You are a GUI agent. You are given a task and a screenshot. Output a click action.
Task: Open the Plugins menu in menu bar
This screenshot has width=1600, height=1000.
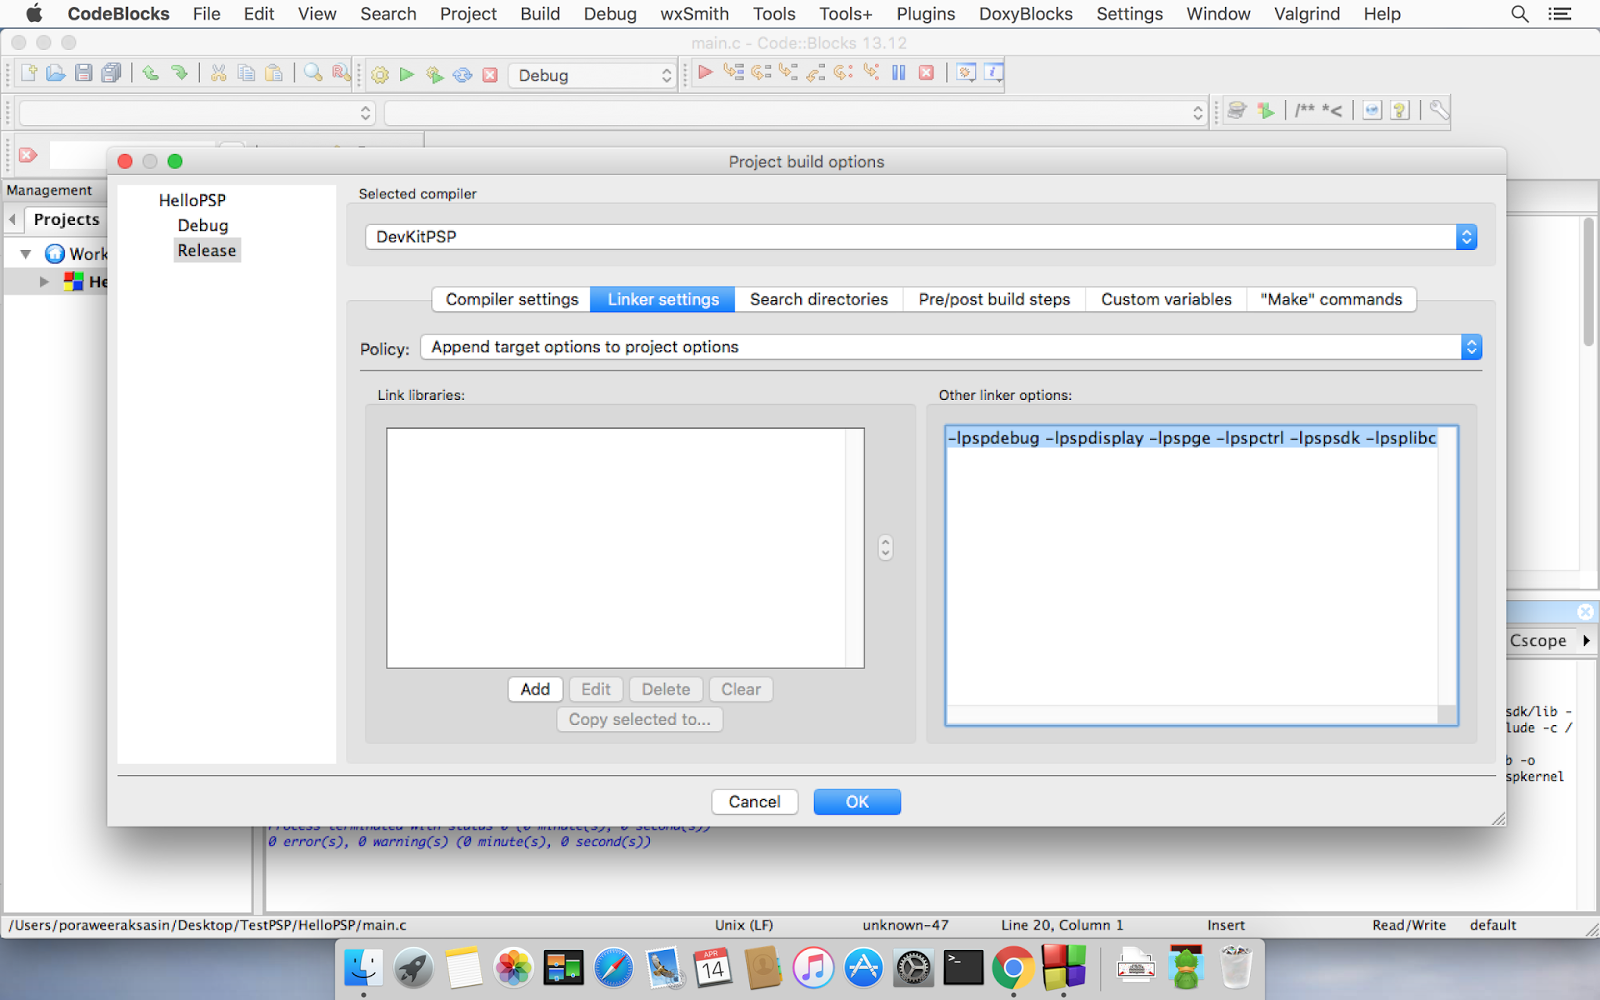point(925,14)
